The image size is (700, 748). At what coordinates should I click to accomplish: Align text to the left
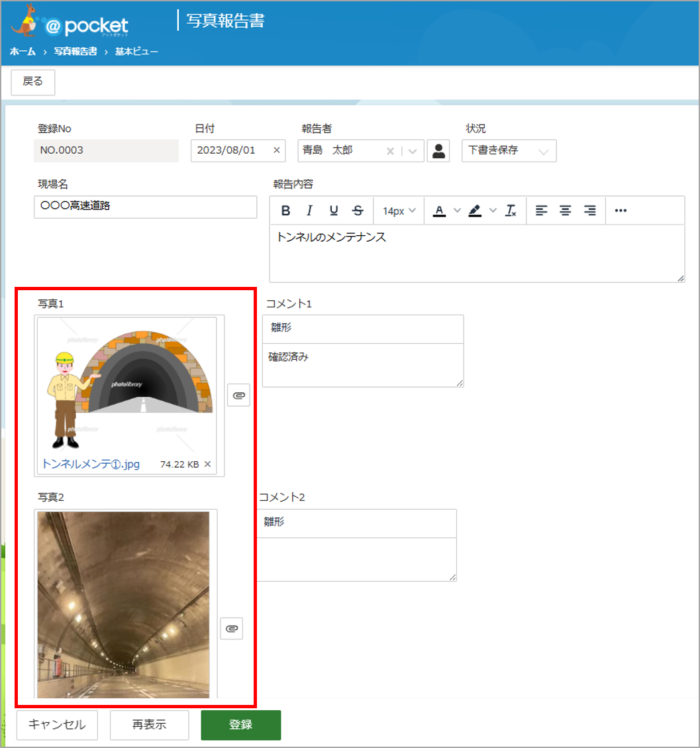point(541,211)
